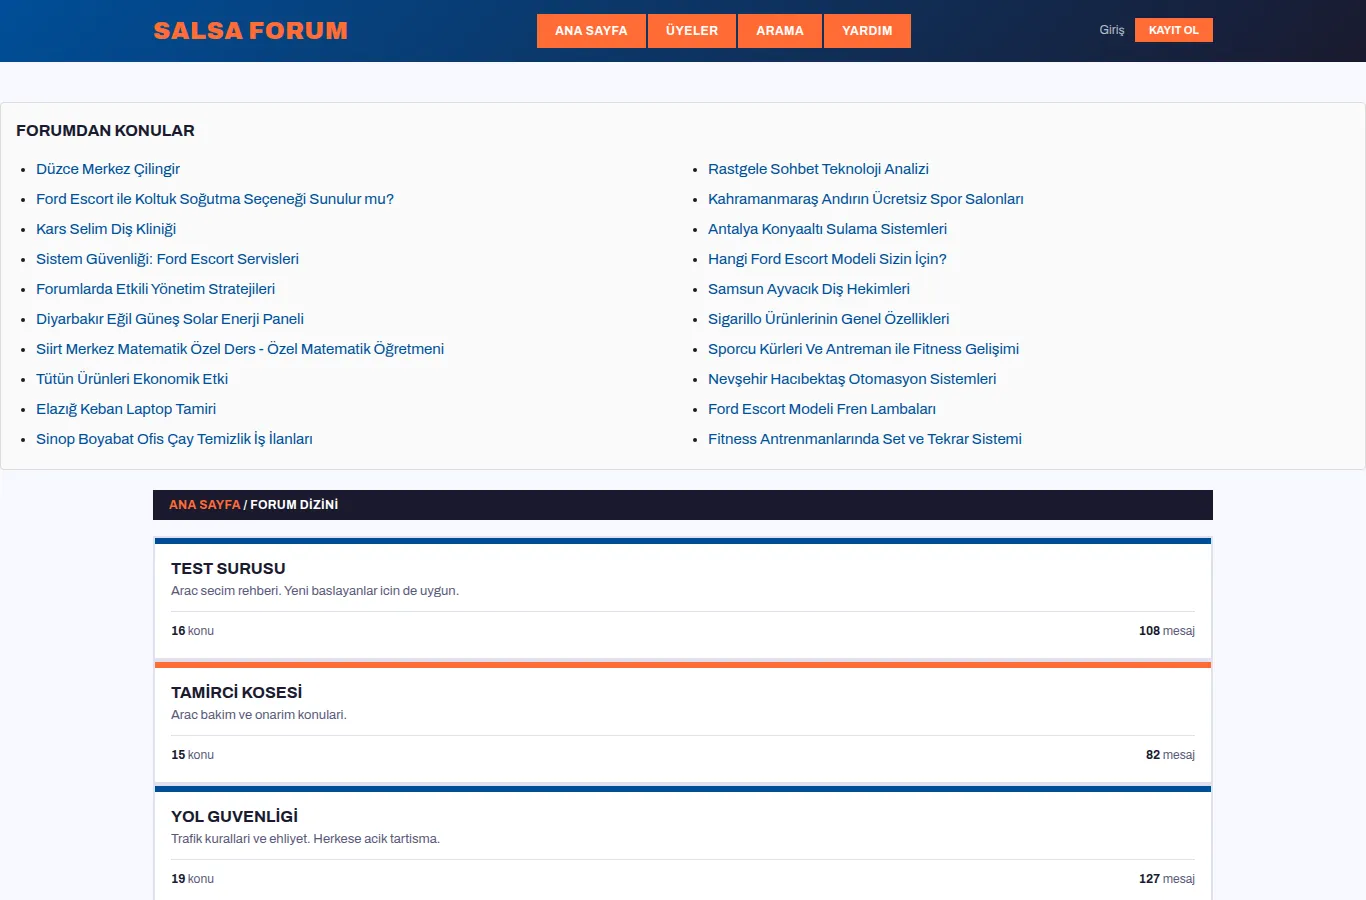Open topic Düzce Merkez Çilingir
This screenshot has height=900, width=1366.
[x=108, y=169]
